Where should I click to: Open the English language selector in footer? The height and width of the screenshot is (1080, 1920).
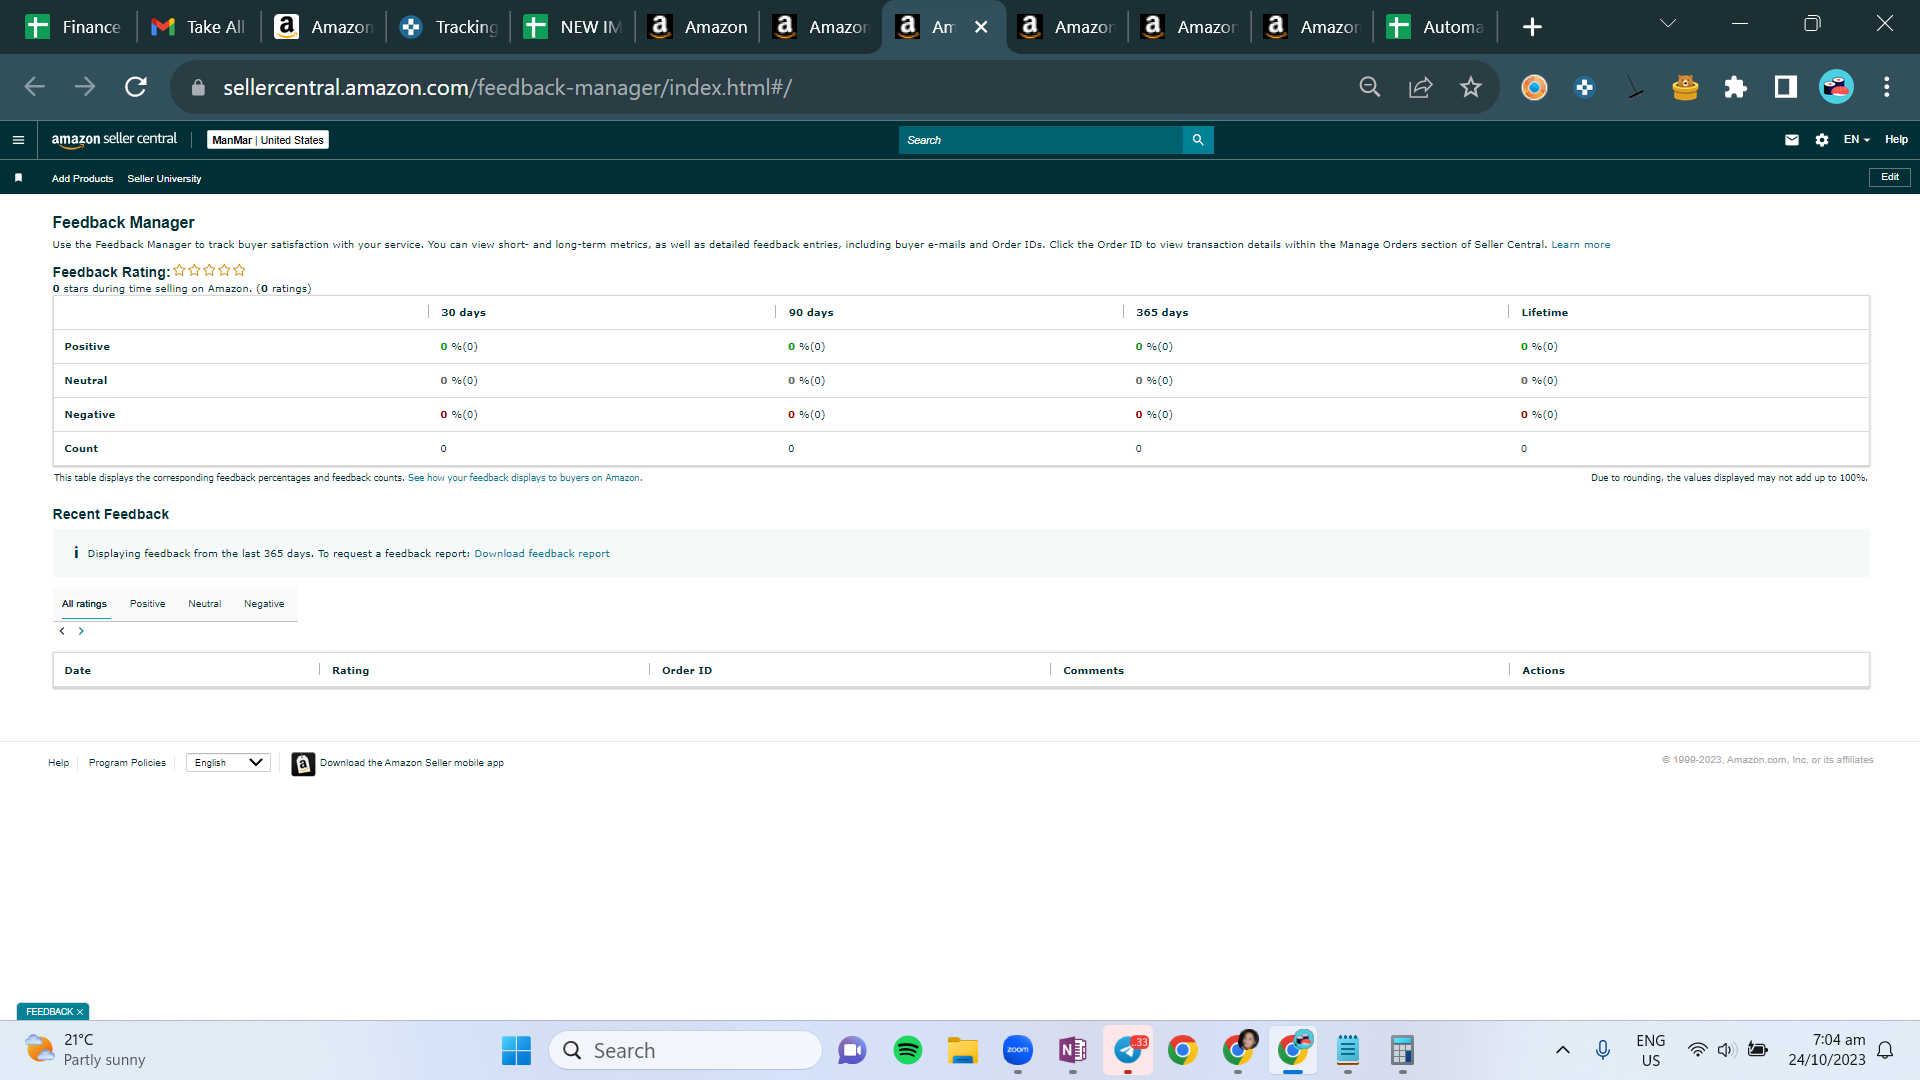click(x=228, y=763)
